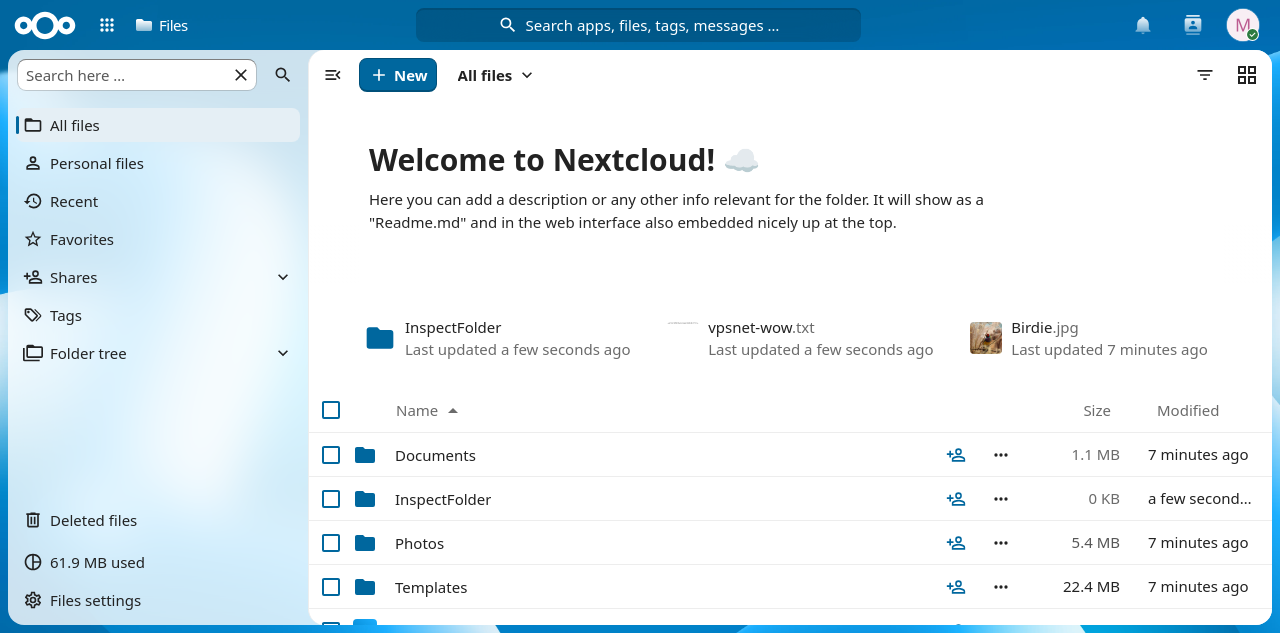Click the Welcome to Nextcloud heading
This screenshot has width=1280, height=633.
[x=564, y=160]
